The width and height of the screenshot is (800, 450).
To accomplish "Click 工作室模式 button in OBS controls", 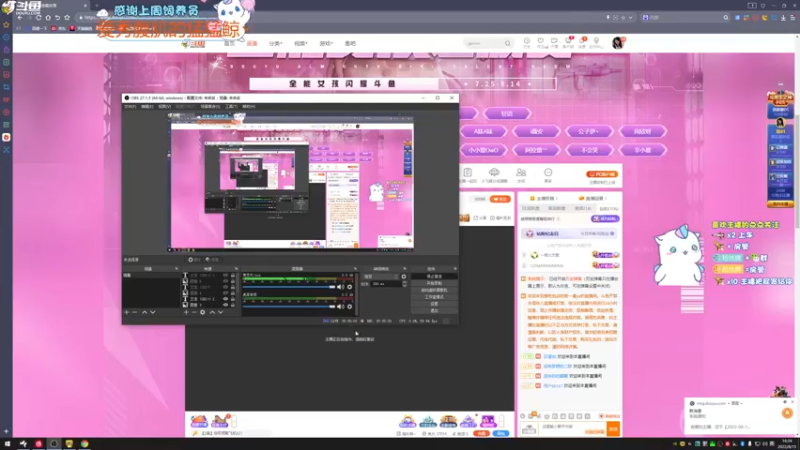I will pos(434,297).
